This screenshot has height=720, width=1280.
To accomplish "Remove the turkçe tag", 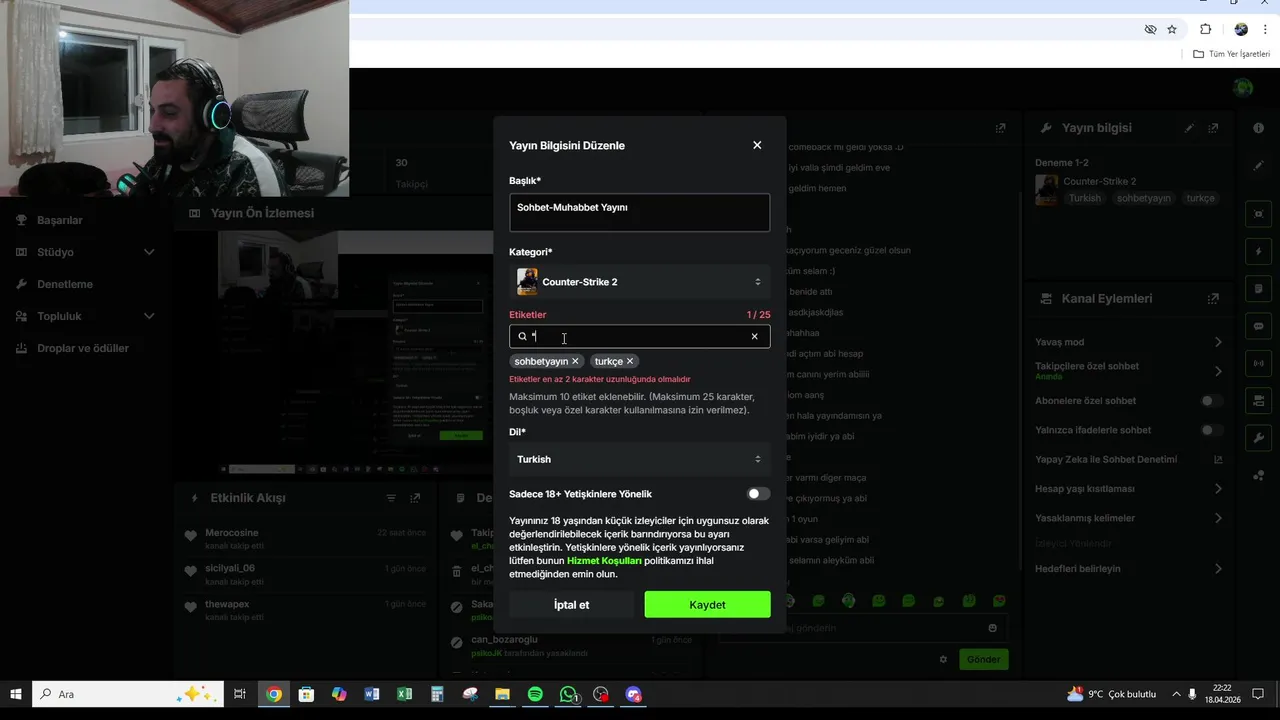I will 630,361.
